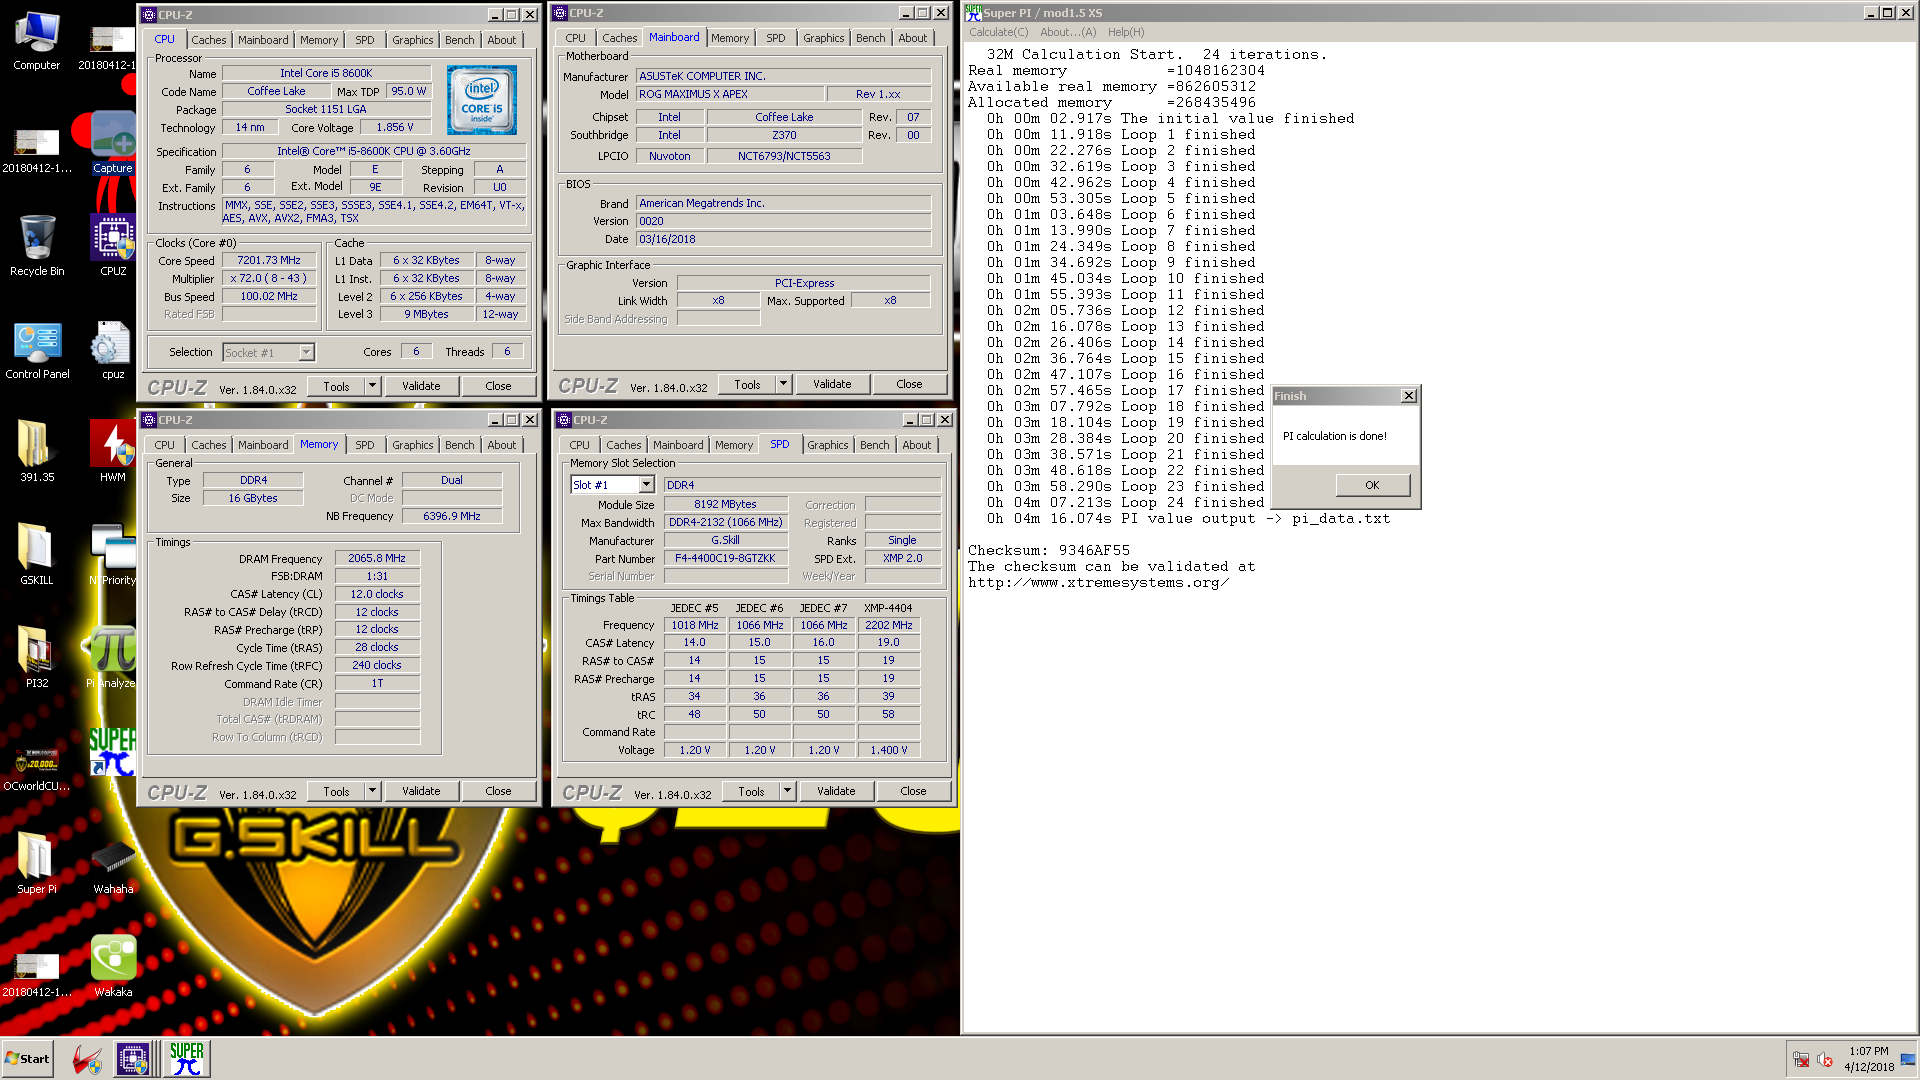Expand Tools dropdown arrow in Memory window
The height and width of the screenshot is (1080, 1920).
tap(372, 791)
